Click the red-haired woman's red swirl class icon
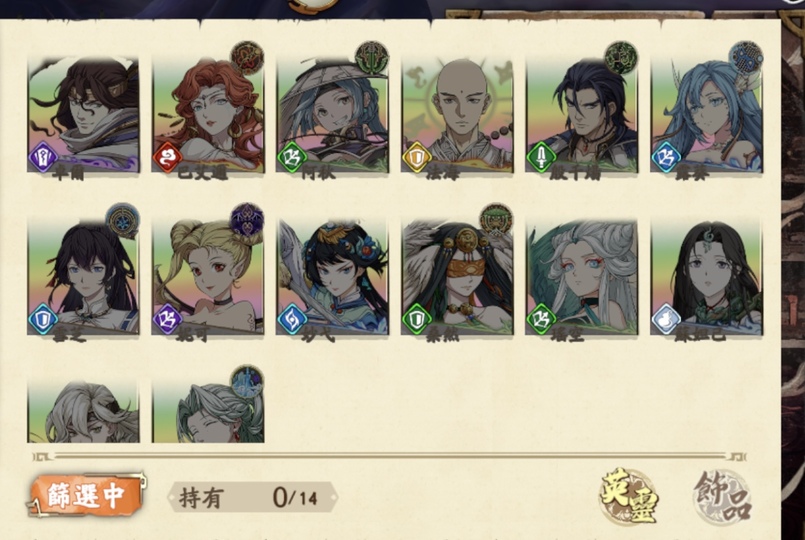The height and width of the screenshot is (540, 805). [x=167, y=157]
